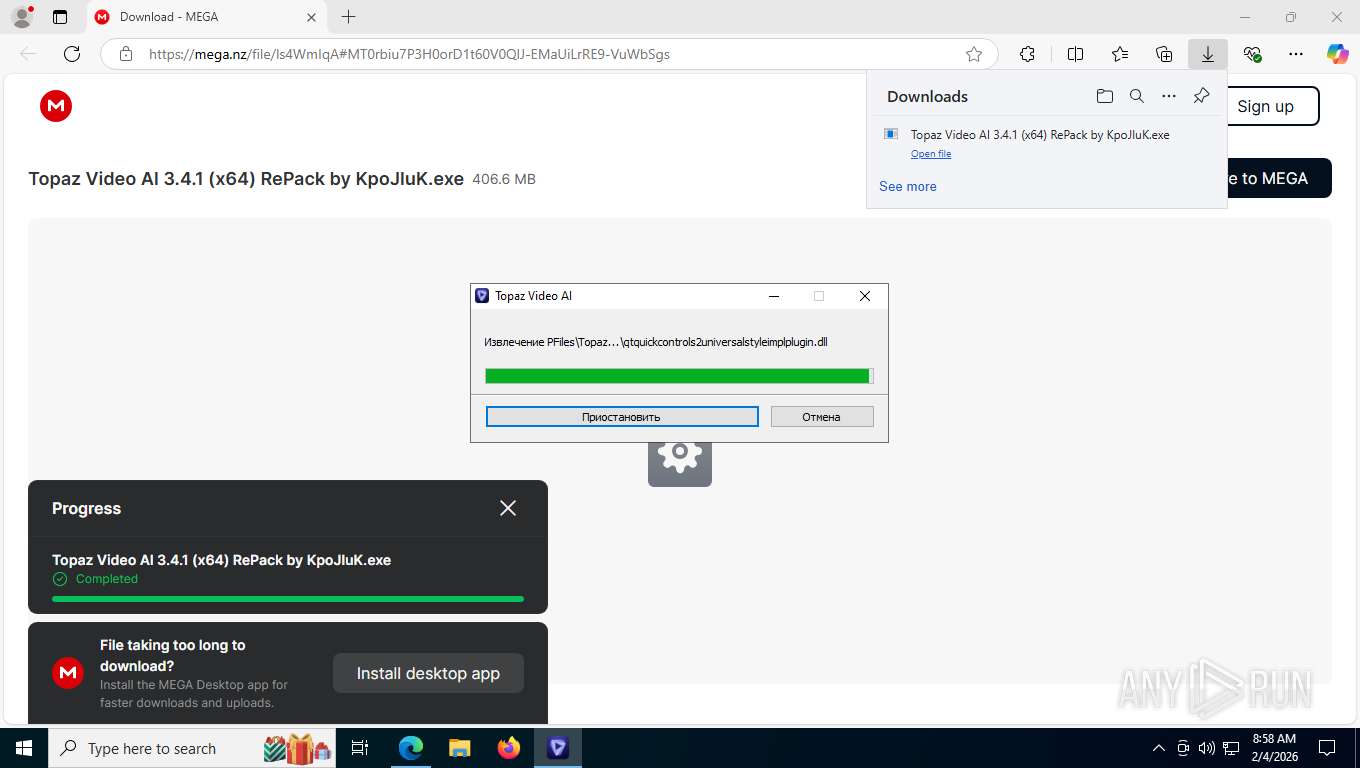The height and width of the screenshot is (768, 1360).
Task: Click the Sign up button
Action: coord(1265,106)
